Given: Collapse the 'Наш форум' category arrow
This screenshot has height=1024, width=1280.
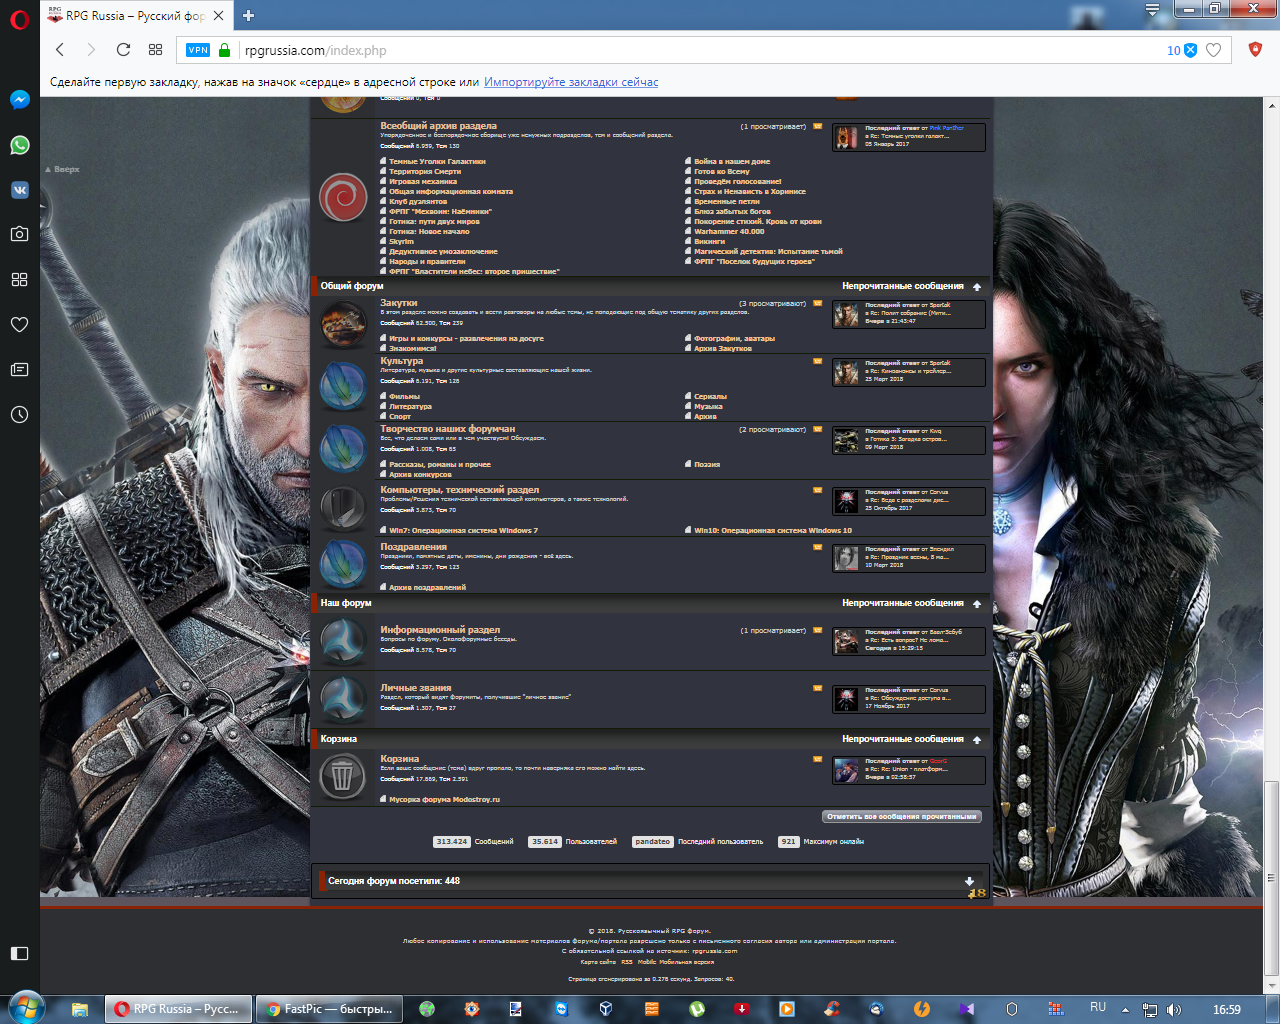Looking at the screenshot, I should [x=977, y=604].
